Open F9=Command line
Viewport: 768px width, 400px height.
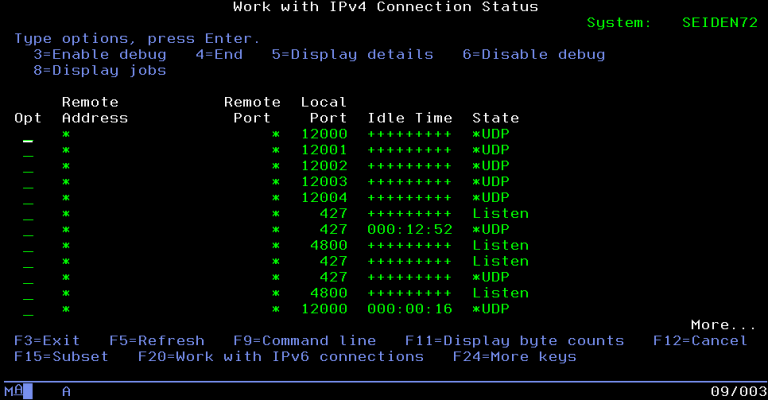click(305, 341)
